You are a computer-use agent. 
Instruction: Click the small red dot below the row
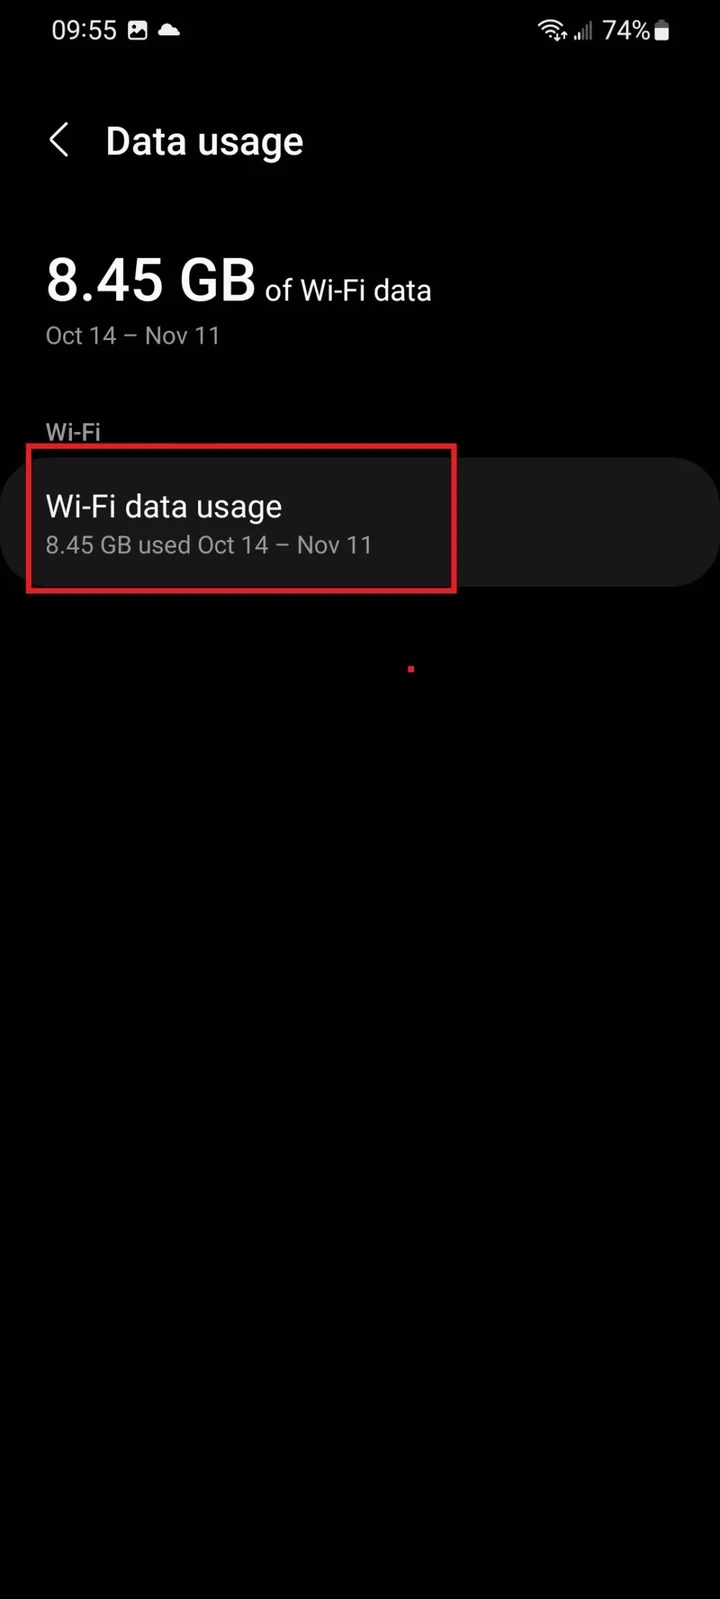tap(411, 669)
